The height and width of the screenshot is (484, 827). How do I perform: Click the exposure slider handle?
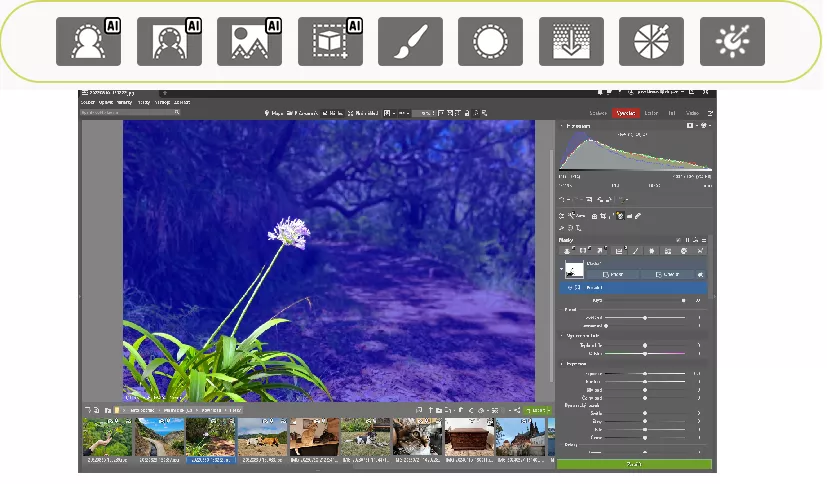645,372
